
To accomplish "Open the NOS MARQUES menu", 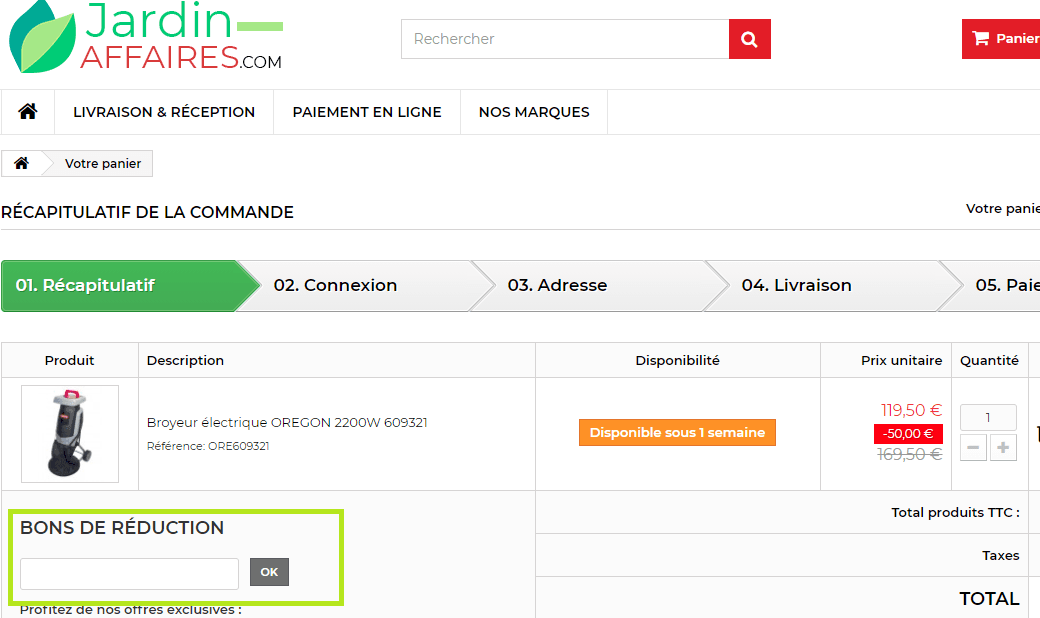I will (x=533, y=111).
